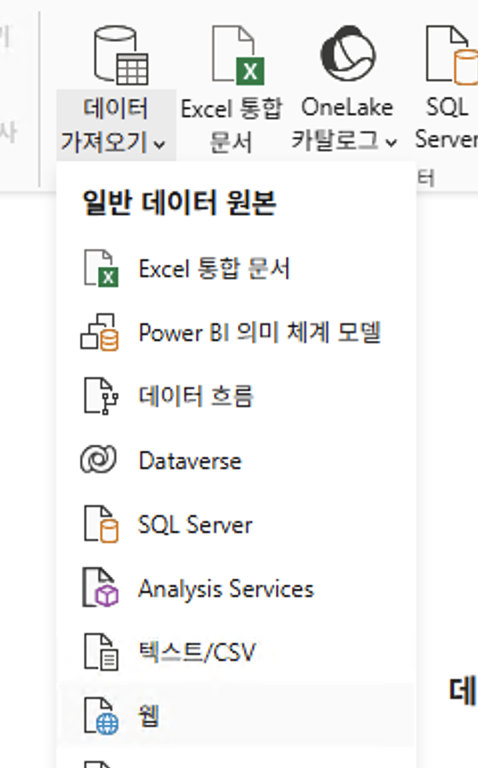Viewport: 478px width, 768px height.
Task: Click the dataflow icon in the menu
Action: [x=101, y=396]
